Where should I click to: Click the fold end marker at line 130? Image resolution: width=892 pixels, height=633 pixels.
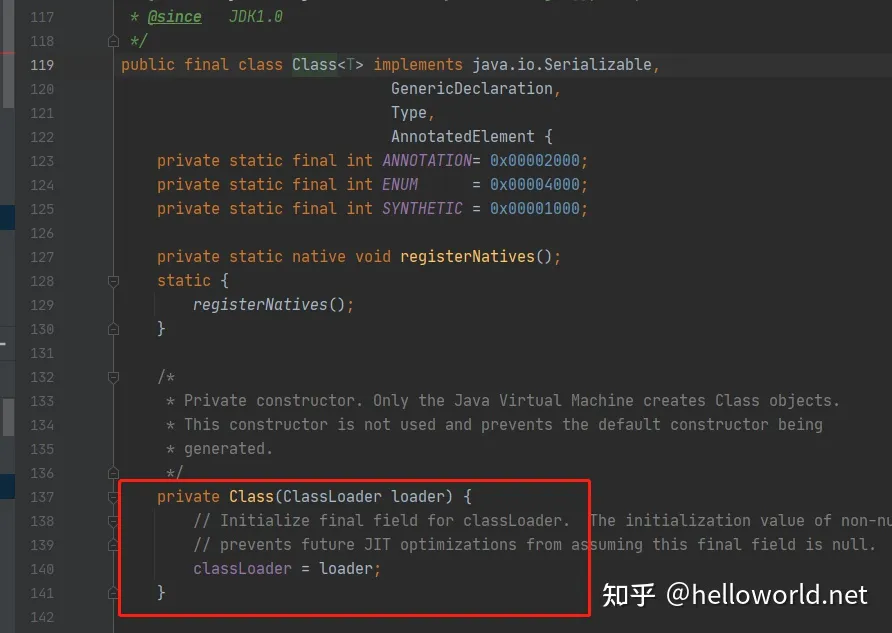click(113, 329)
